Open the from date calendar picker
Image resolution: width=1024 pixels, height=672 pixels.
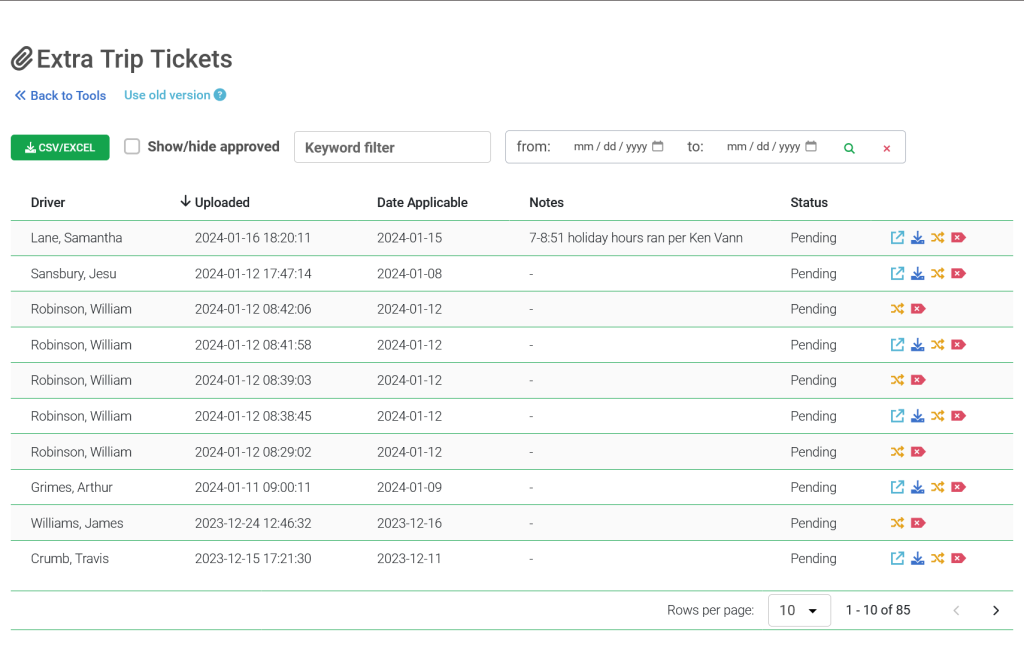click(657, 146)
